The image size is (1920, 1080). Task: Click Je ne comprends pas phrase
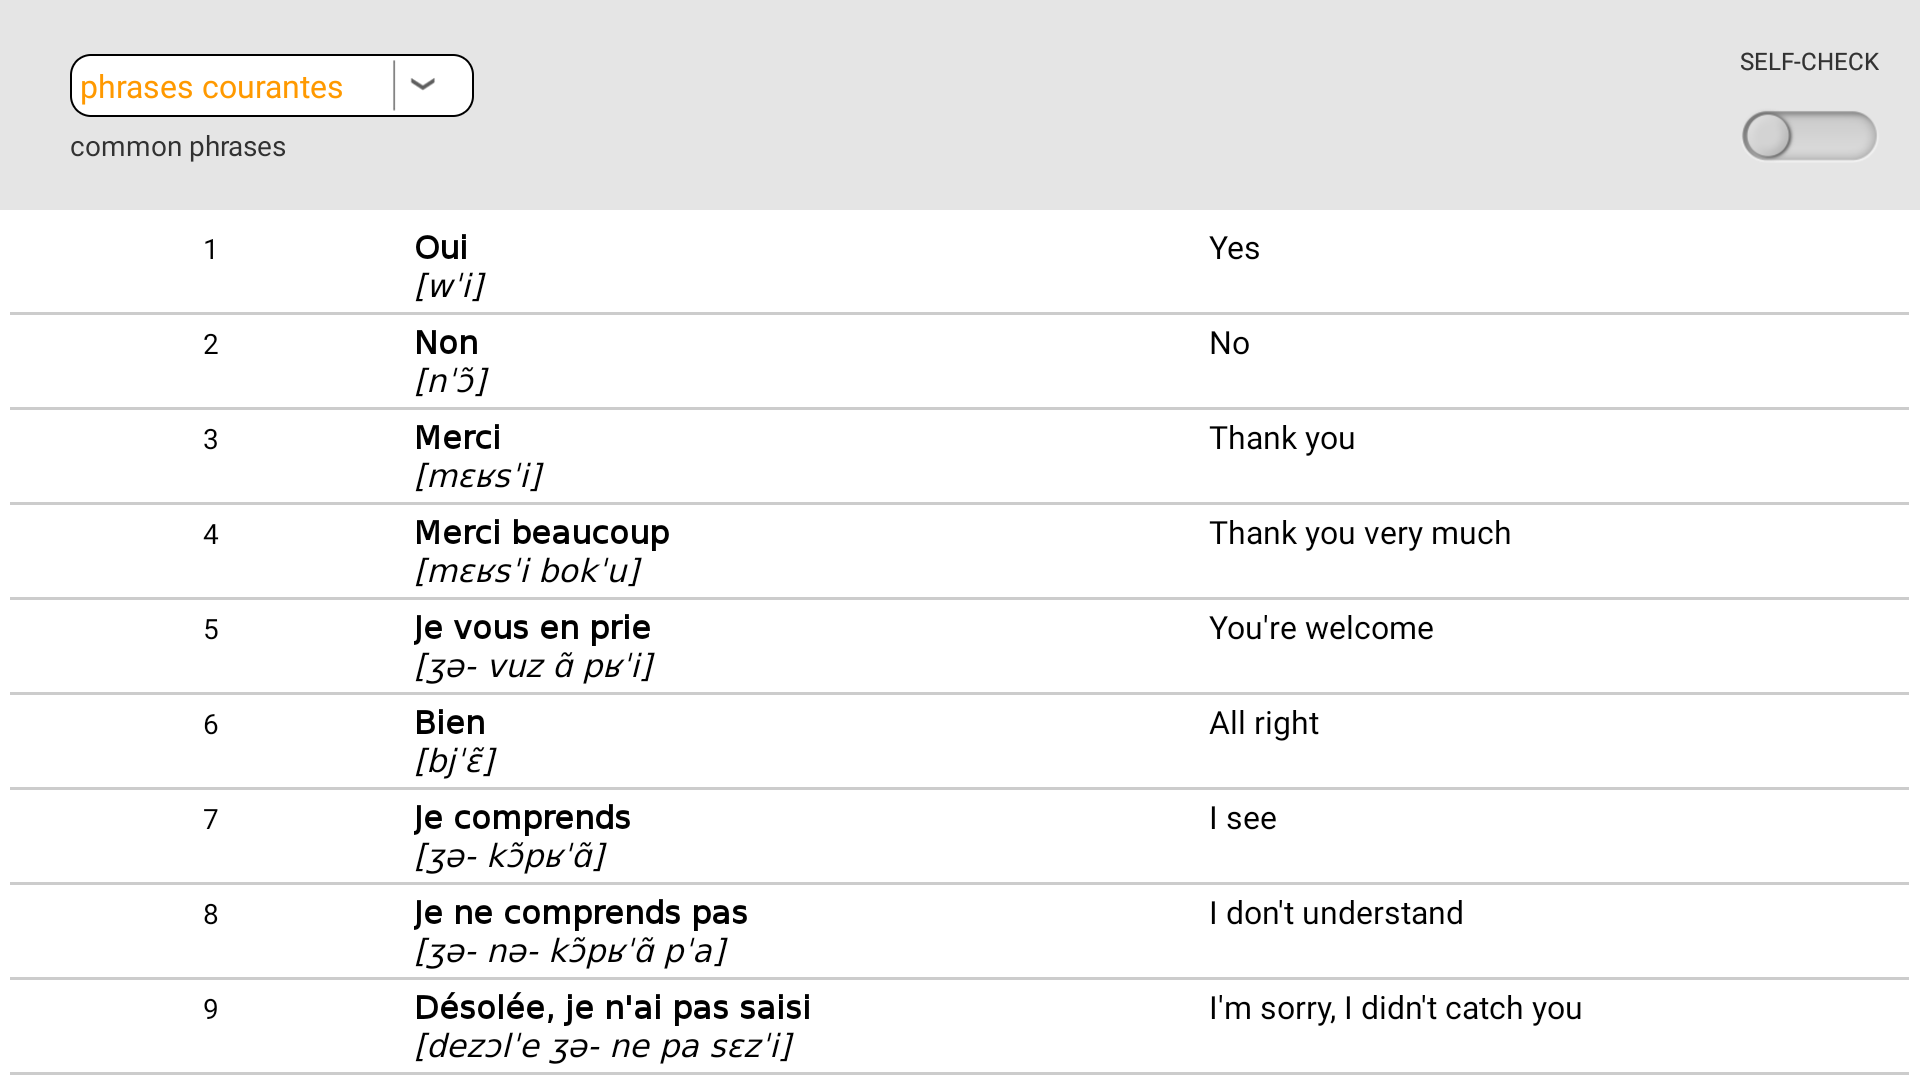pos(581,913)
